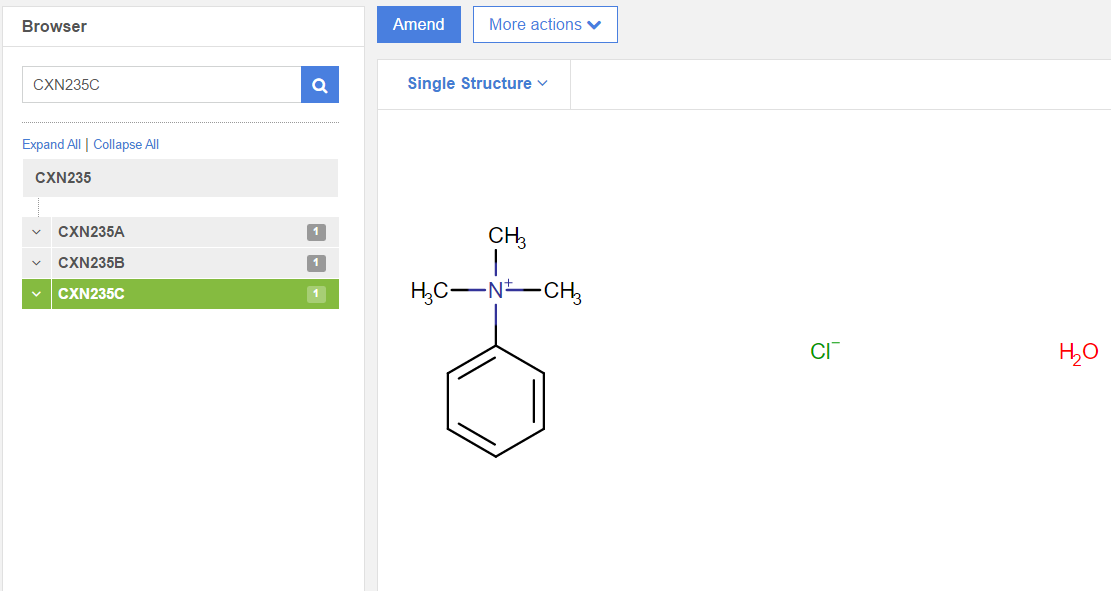
Task: Click the phenyl ring in the structure
Action: [x=496, y=400]
